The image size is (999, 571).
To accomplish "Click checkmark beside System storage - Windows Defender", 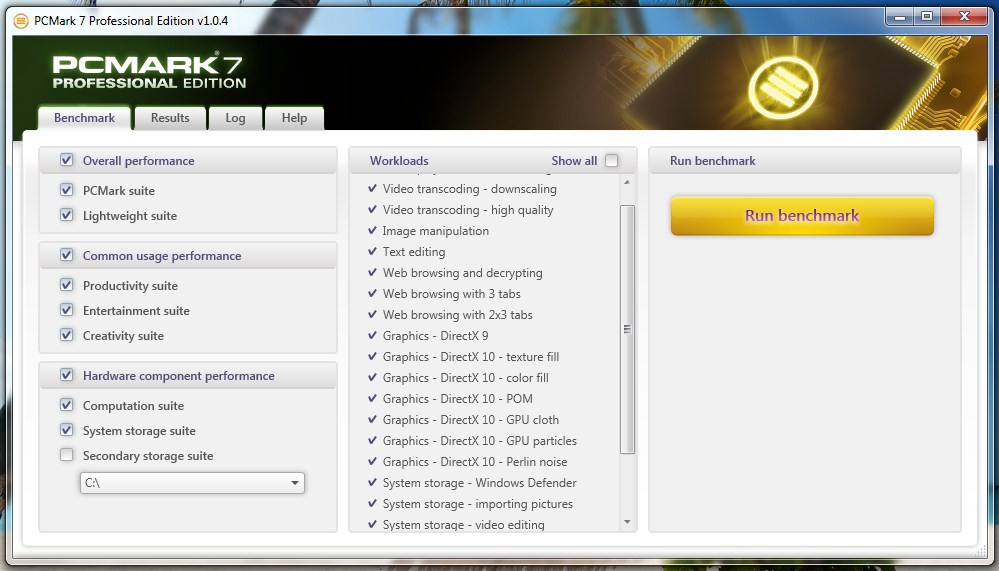I will click(372, 483).
